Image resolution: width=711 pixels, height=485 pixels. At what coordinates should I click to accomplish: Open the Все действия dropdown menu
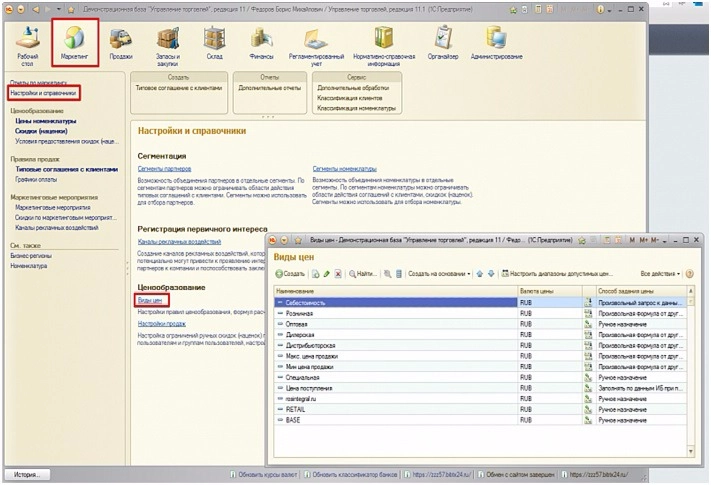pyautogui.click(x=661, y=273)
